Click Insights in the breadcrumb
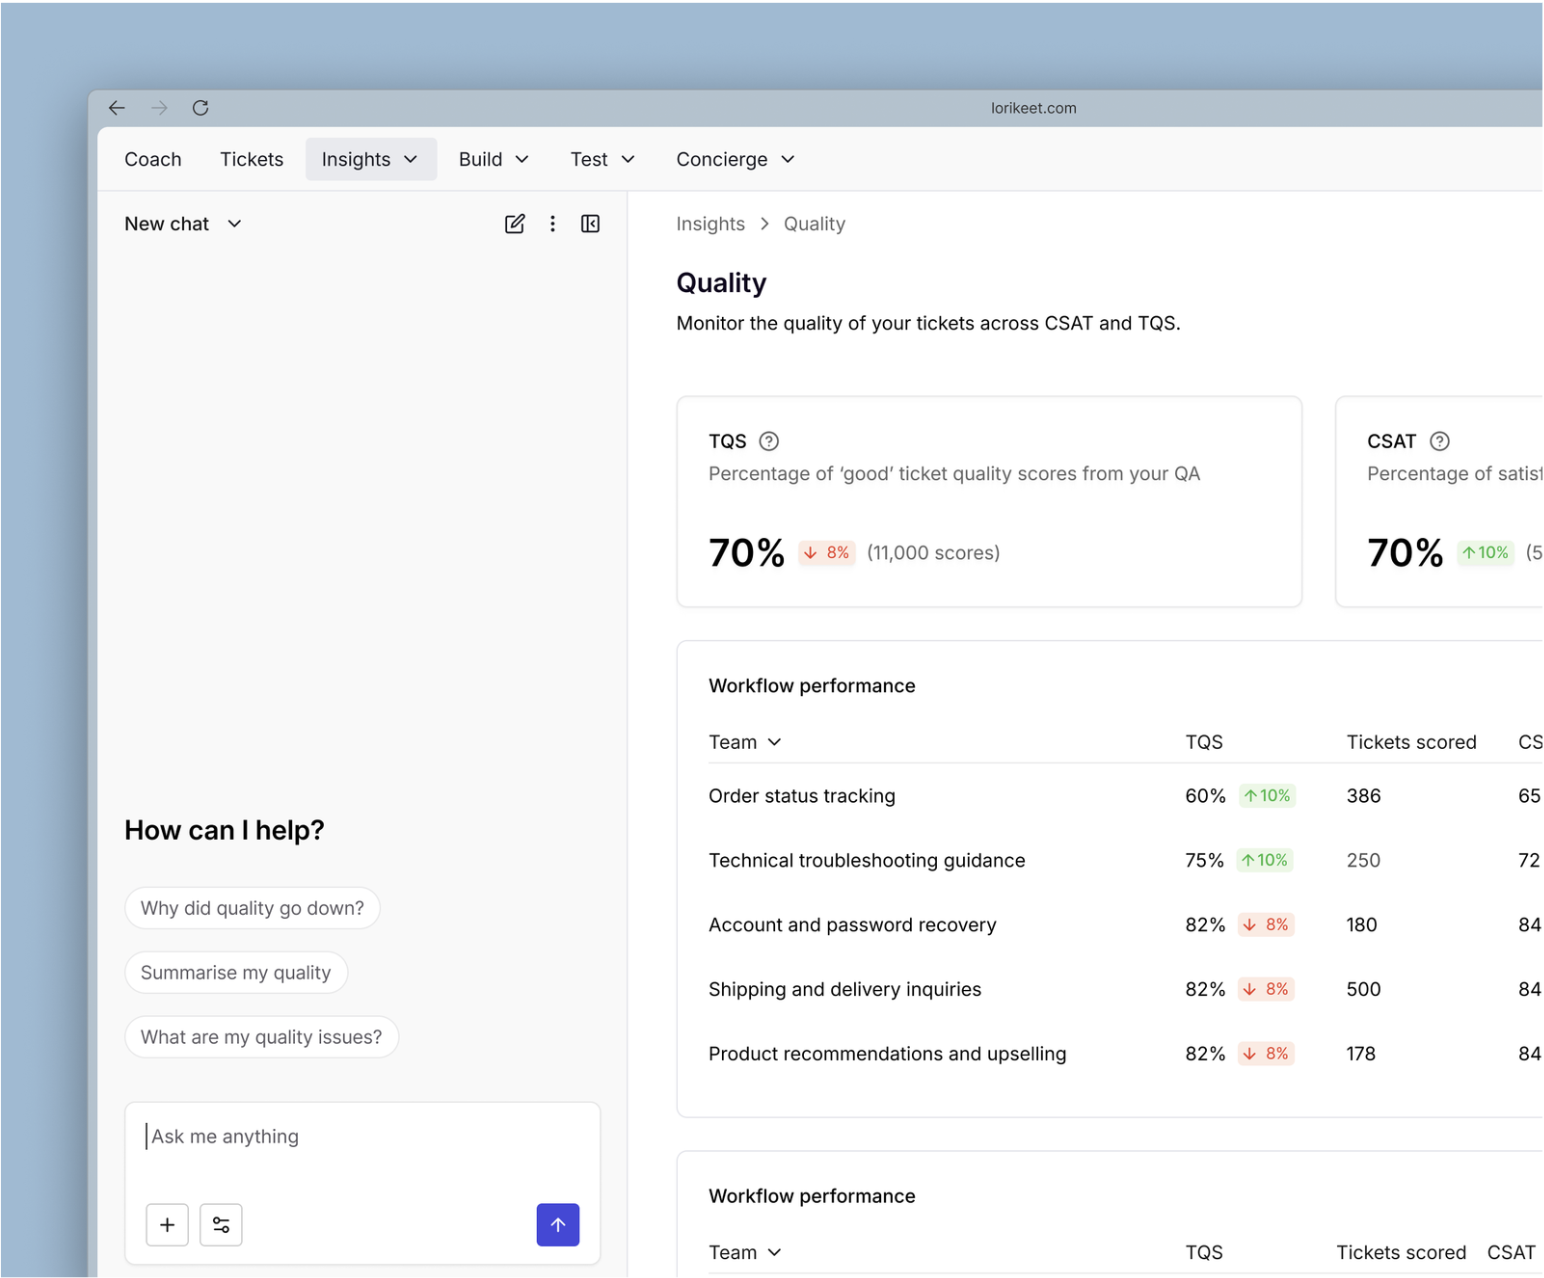Viewport: 1544px width, 1278px height. tap(710, 224)
